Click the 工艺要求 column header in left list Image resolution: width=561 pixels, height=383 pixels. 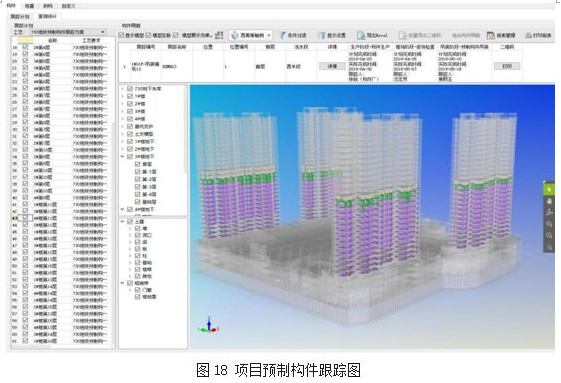[x=91, y=40]
